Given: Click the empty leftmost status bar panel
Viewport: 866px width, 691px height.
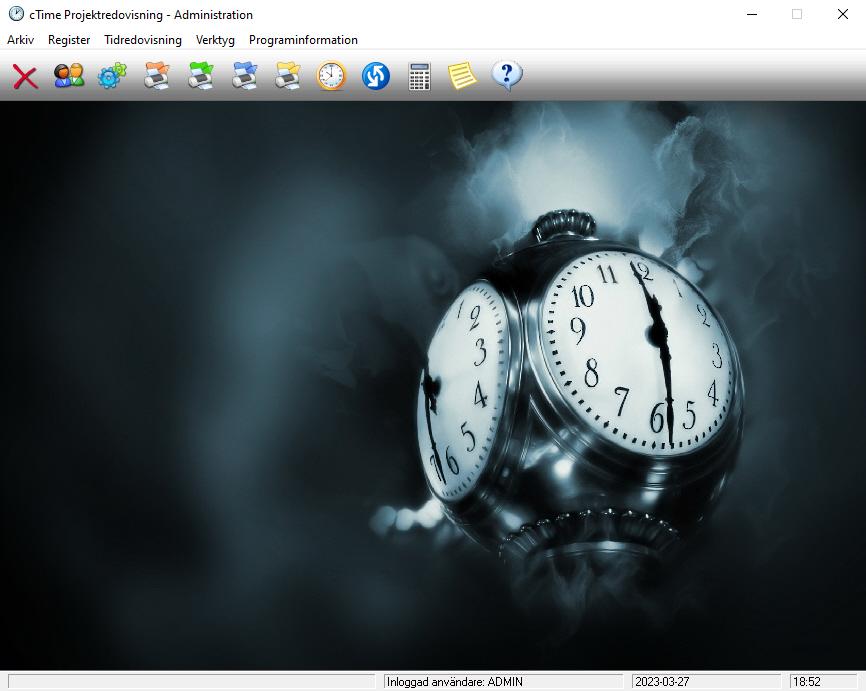Looking at the screenshot, I should pos(191,681).
